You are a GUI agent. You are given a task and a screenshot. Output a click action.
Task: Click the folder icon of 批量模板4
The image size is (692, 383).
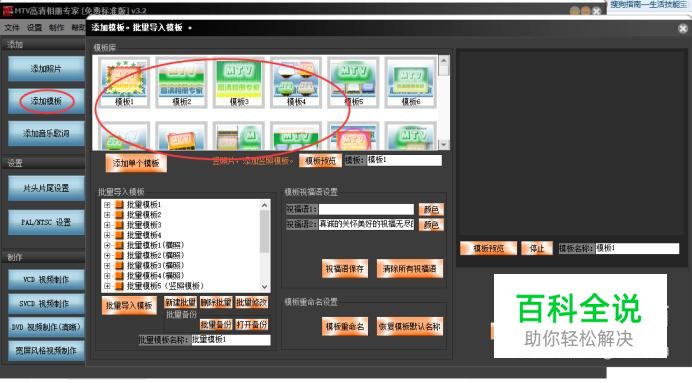pyautogui.click(x=119, y=235)
